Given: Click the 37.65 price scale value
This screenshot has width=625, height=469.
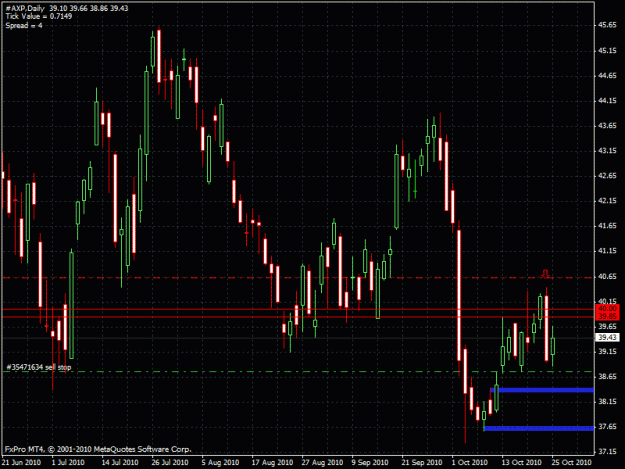Looking at the screenshot, I should [607, 426].
